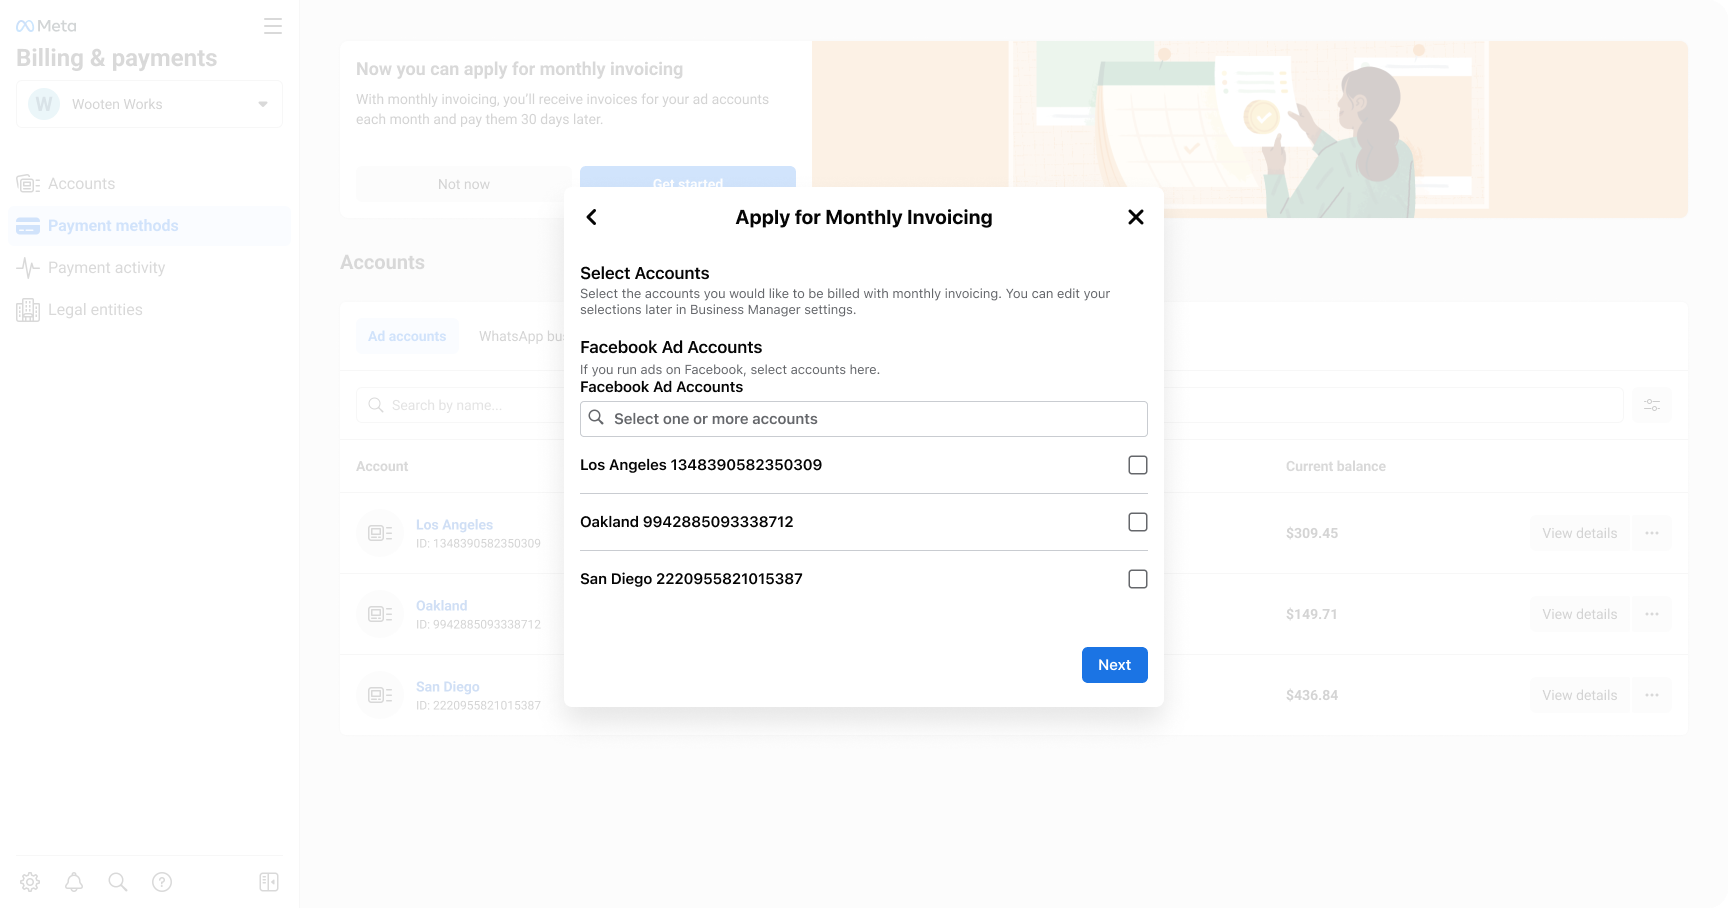Open notifications bell icon
Viewport: 1728px width, 908px height.
(x=74, y=882)
